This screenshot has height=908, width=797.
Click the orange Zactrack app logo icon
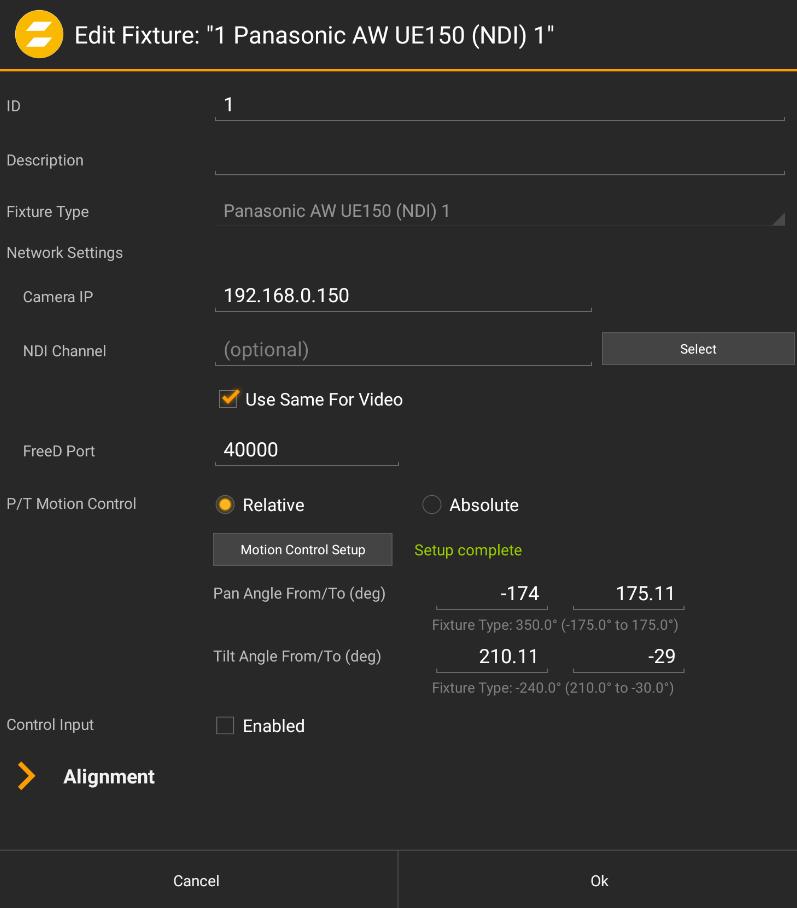click(x=38, y=34)
